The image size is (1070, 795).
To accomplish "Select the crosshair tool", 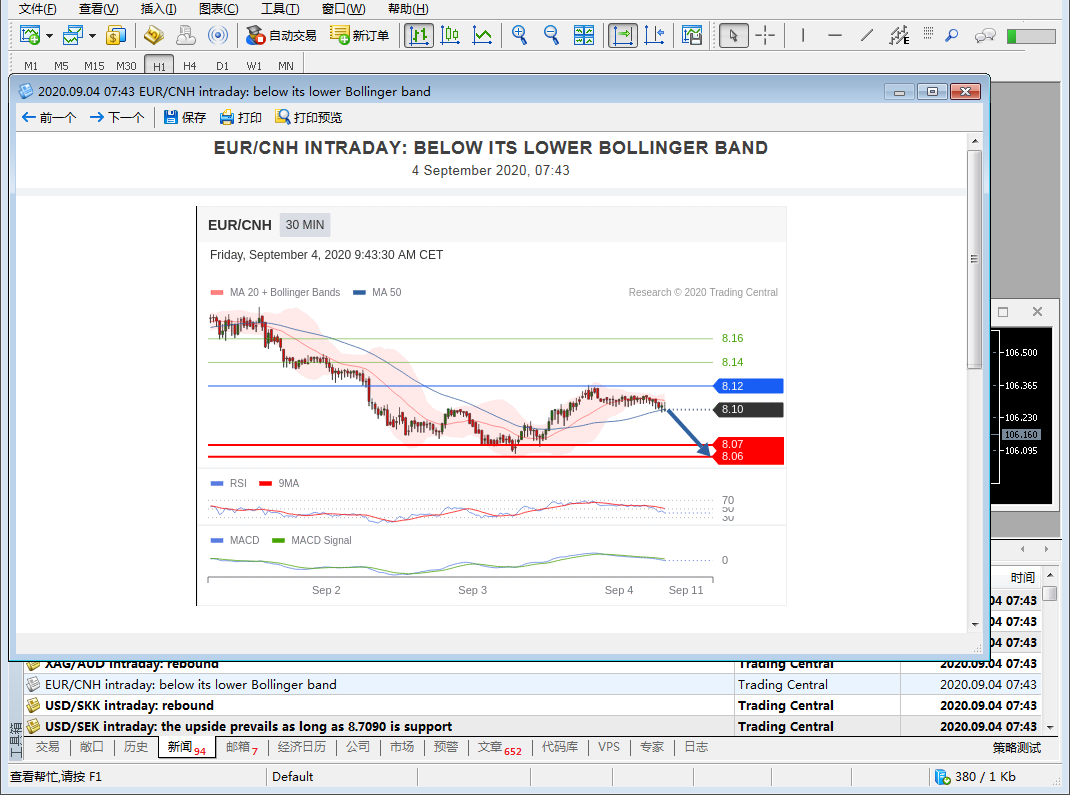I will click(x=765, y=35).
